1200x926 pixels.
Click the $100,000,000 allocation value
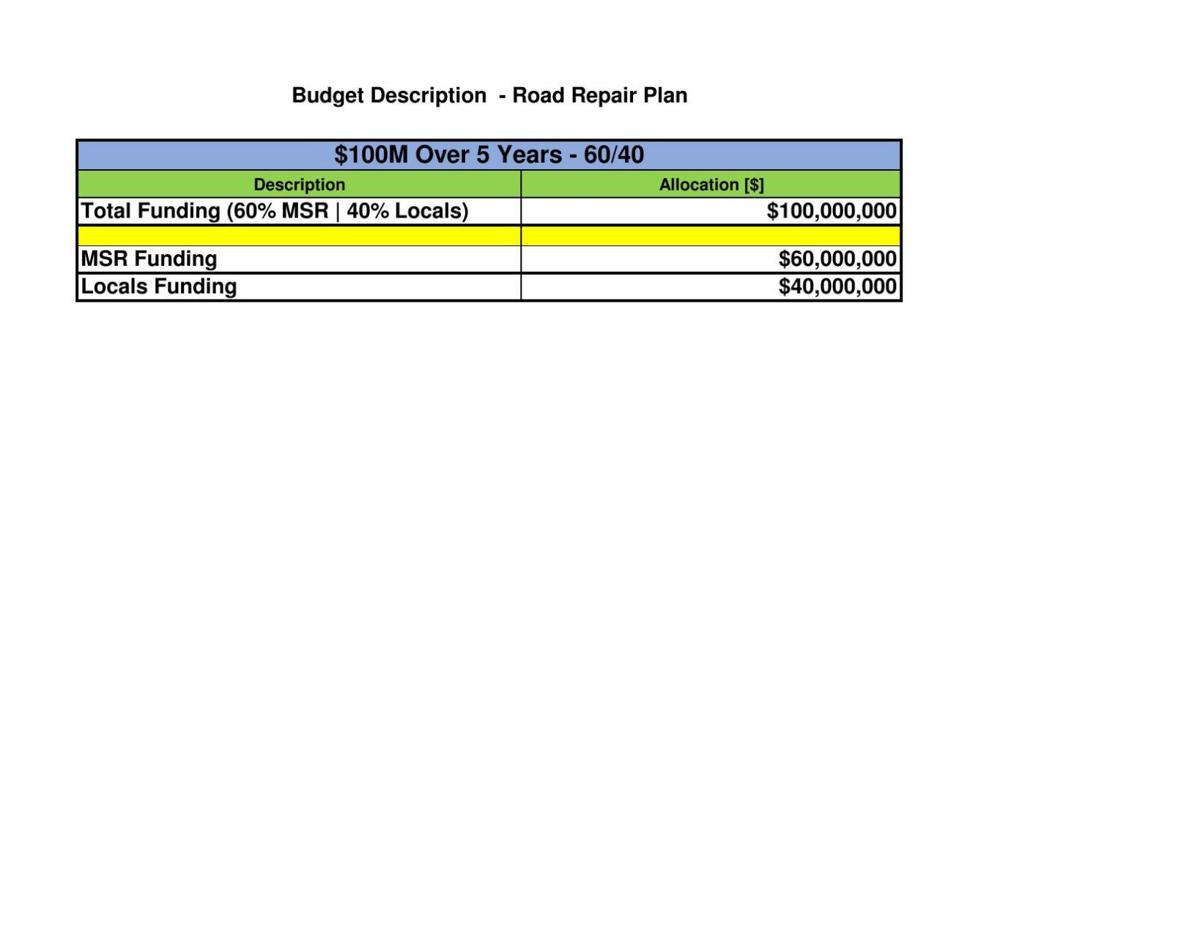point(832,211)
